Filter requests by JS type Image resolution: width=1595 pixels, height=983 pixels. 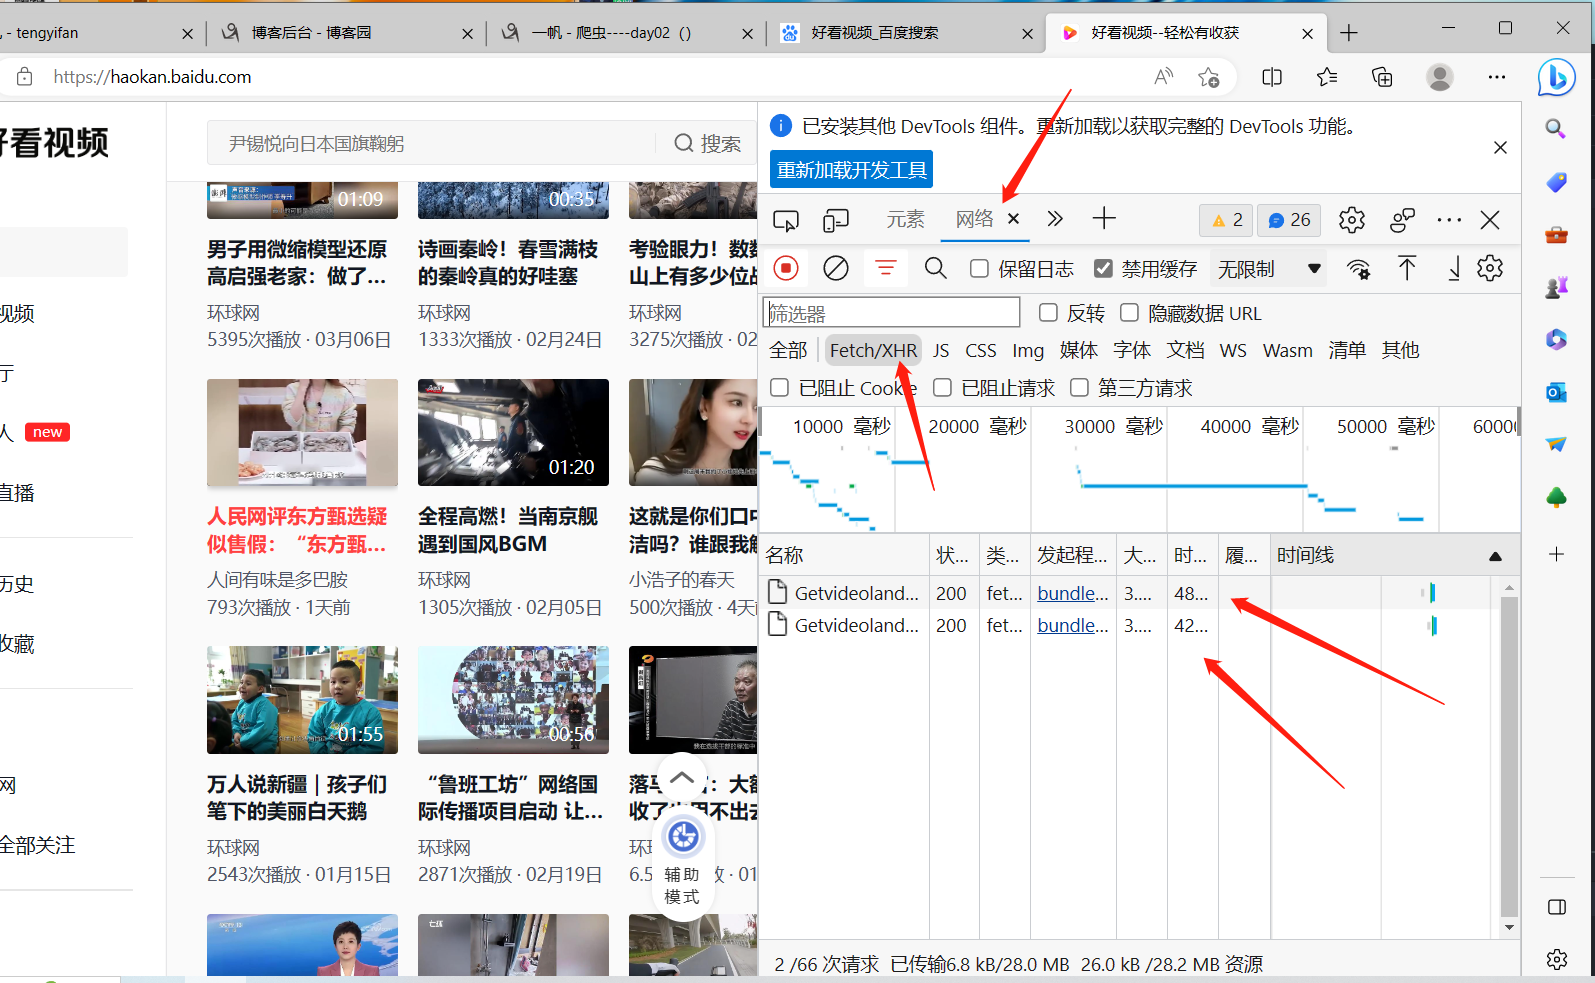(x=941, y=350)
